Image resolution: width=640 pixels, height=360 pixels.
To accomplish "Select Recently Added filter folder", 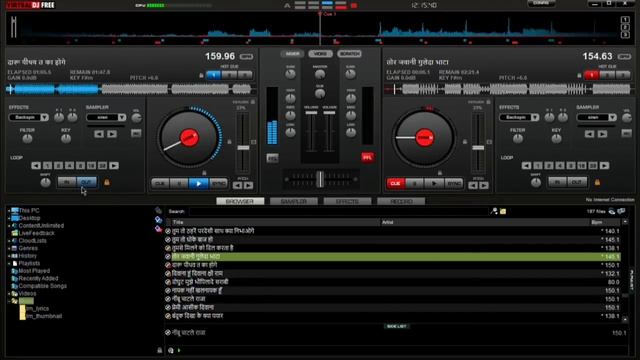I will click(38, 278).
